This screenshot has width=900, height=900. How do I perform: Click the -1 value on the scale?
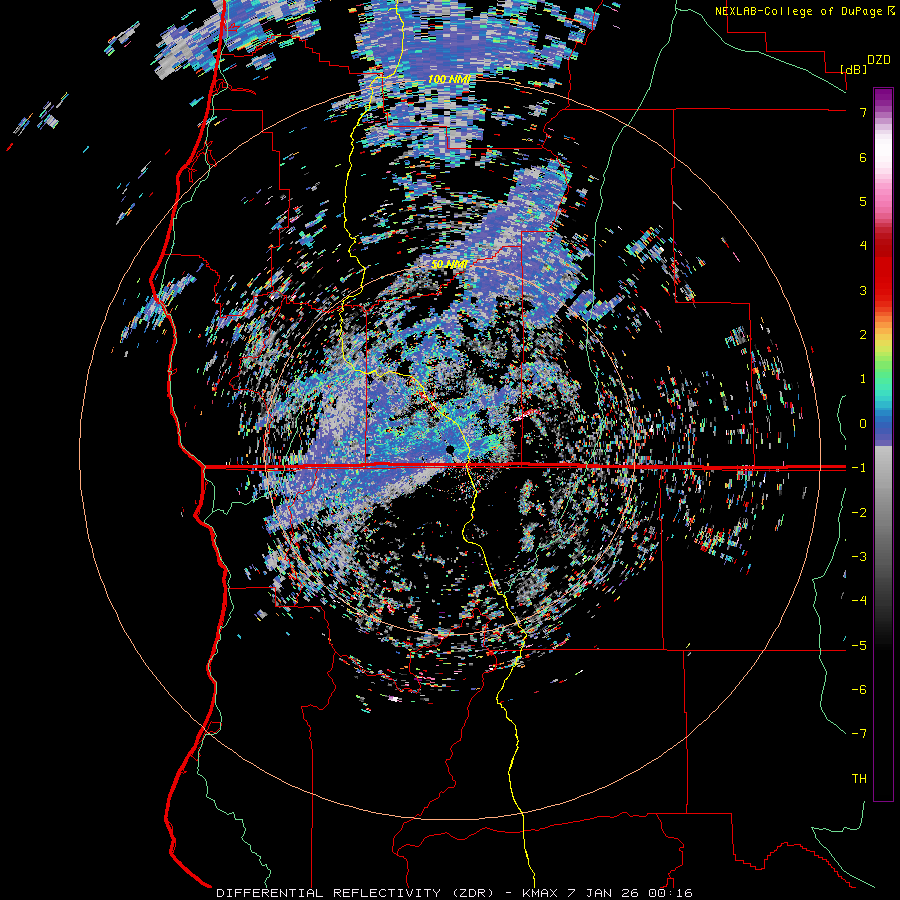coord(859,468)
